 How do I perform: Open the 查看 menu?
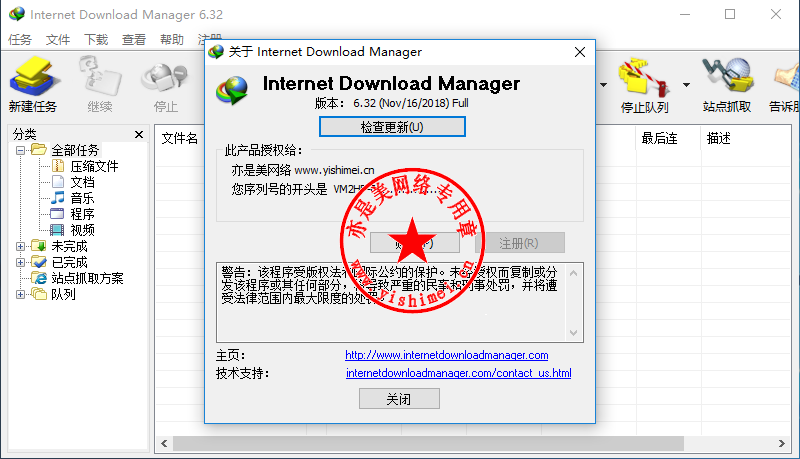tap(134, 39)
